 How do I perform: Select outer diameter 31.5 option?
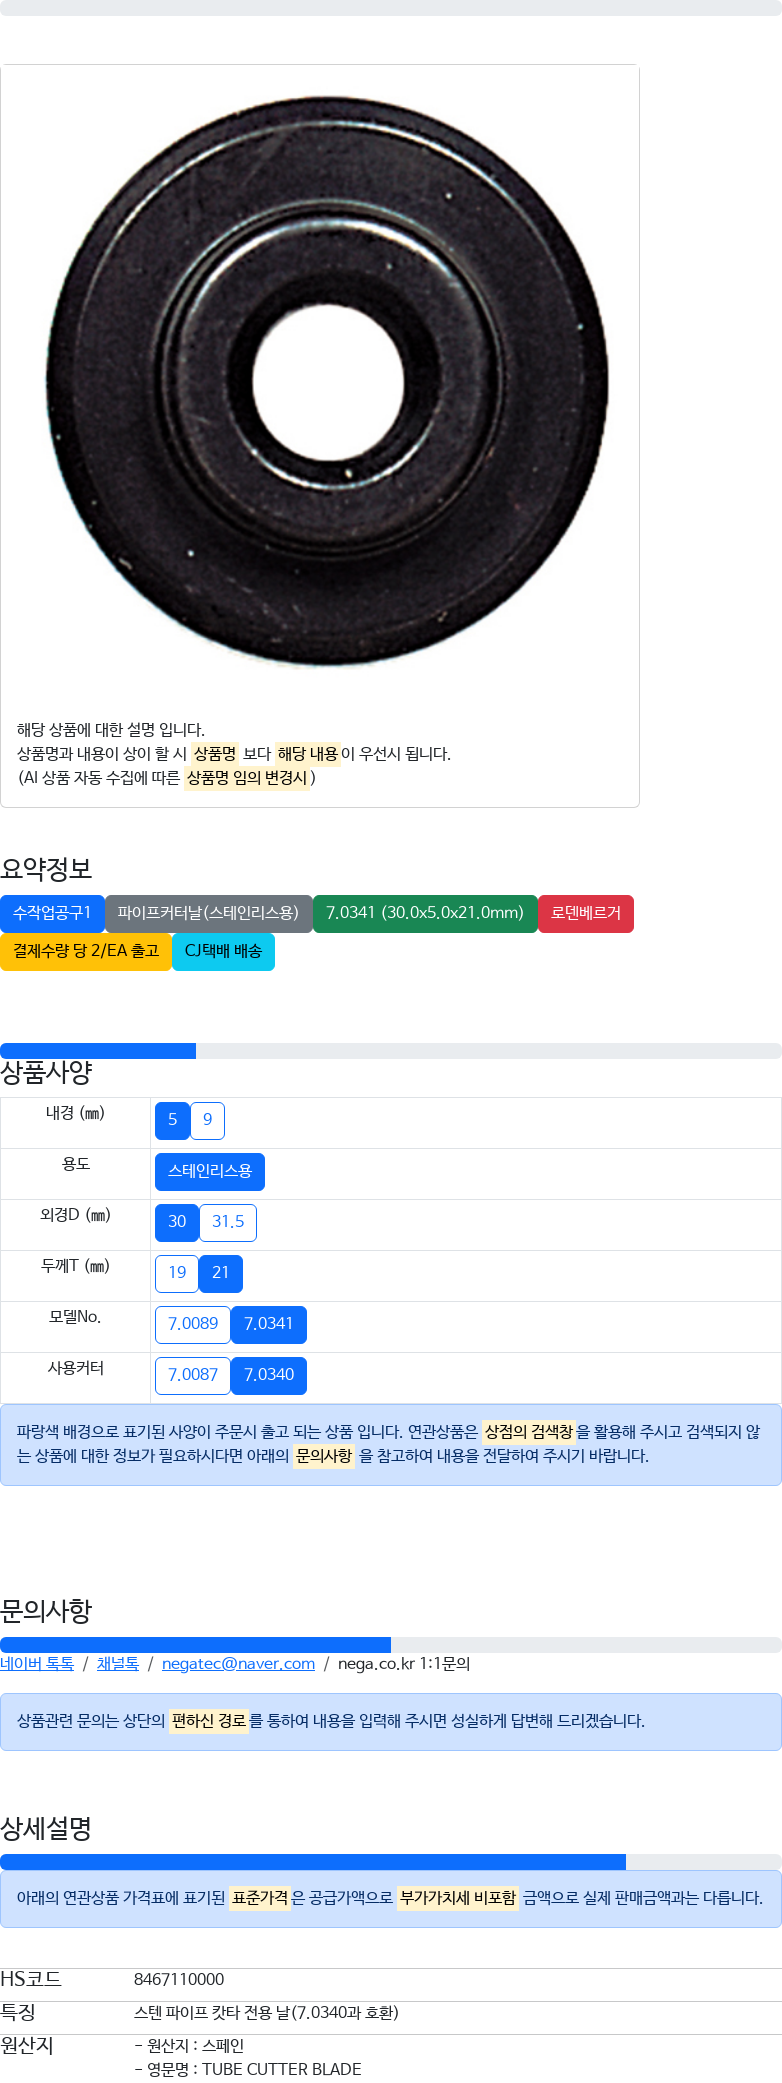228,1222
